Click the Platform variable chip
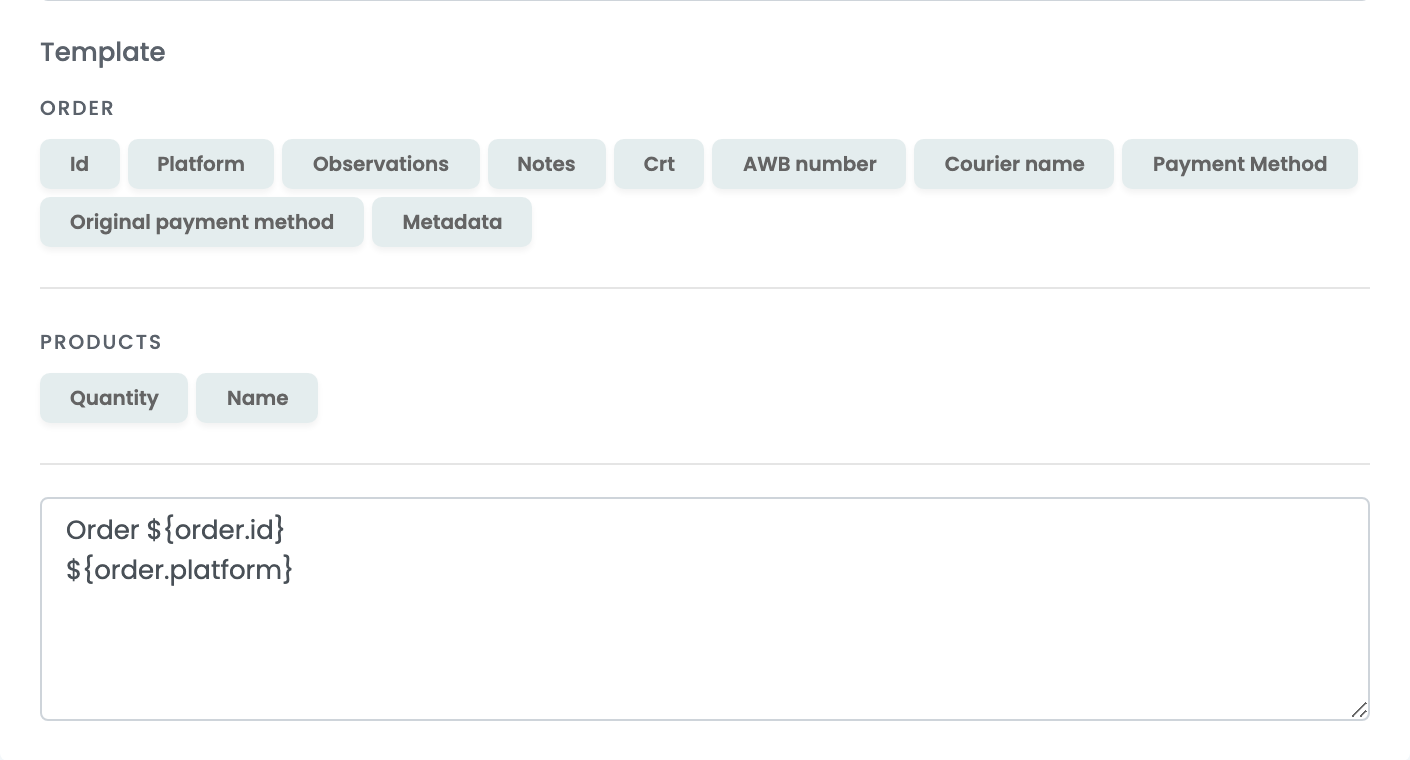The width and height of the screenshot is (1410, 760). click(201, 164)
